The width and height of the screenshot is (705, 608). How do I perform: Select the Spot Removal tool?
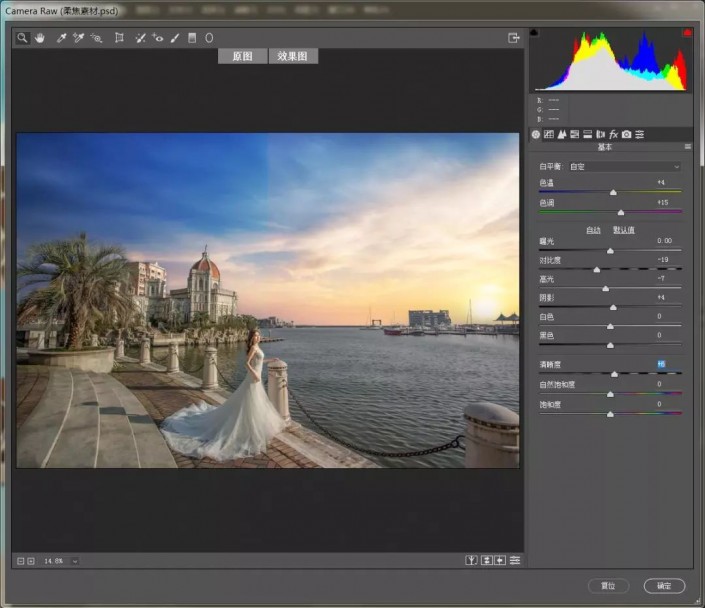click(140, 38)
